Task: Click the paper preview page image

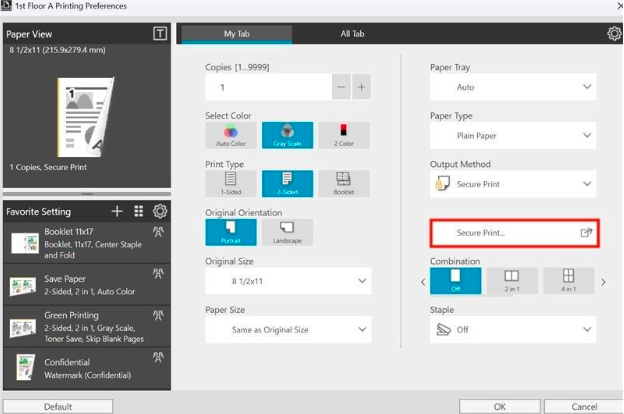Action: pyautogui.click(x=86, y=117)
